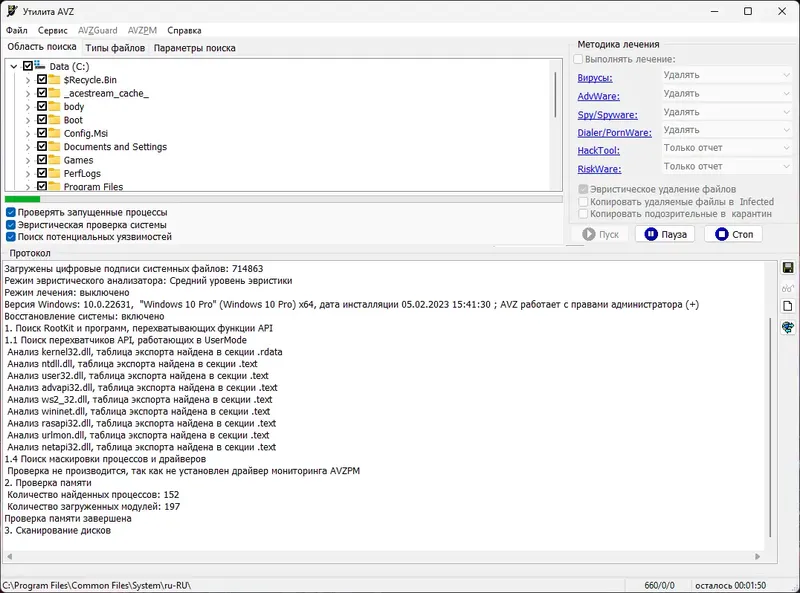The height and width of the screenshot is (593, 800).
Task: Open the Файл menu
Action: tap(17, 31)
